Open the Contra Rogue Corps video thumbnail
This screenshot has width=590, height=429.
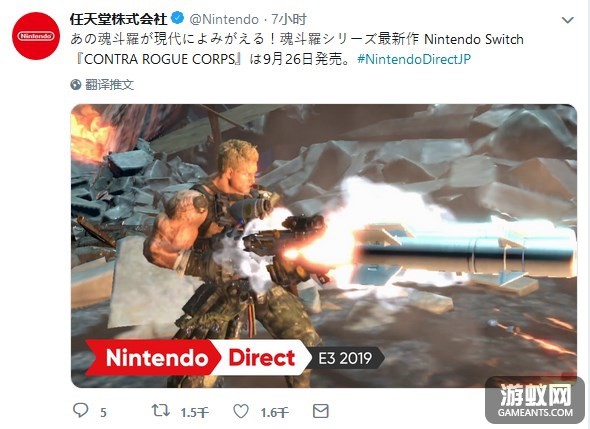pos(324,245)
